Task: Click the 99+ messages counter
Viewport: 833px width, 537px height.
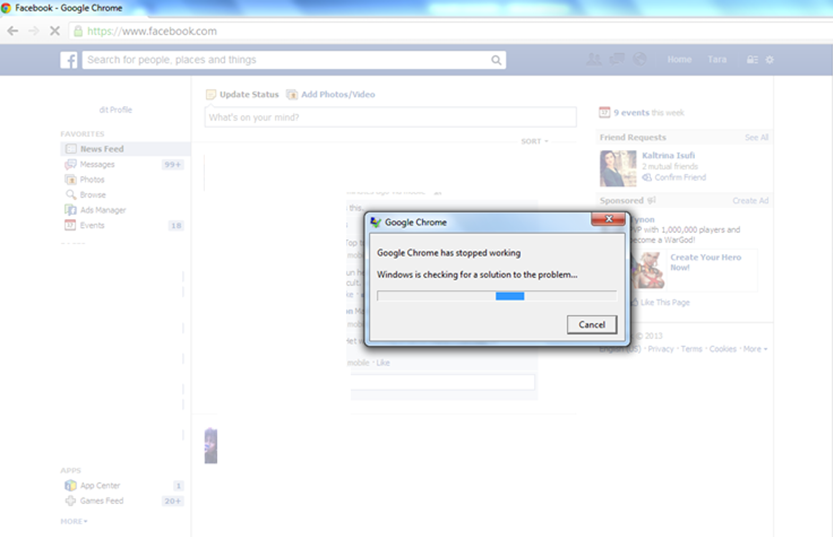Action: coord(172,165)
